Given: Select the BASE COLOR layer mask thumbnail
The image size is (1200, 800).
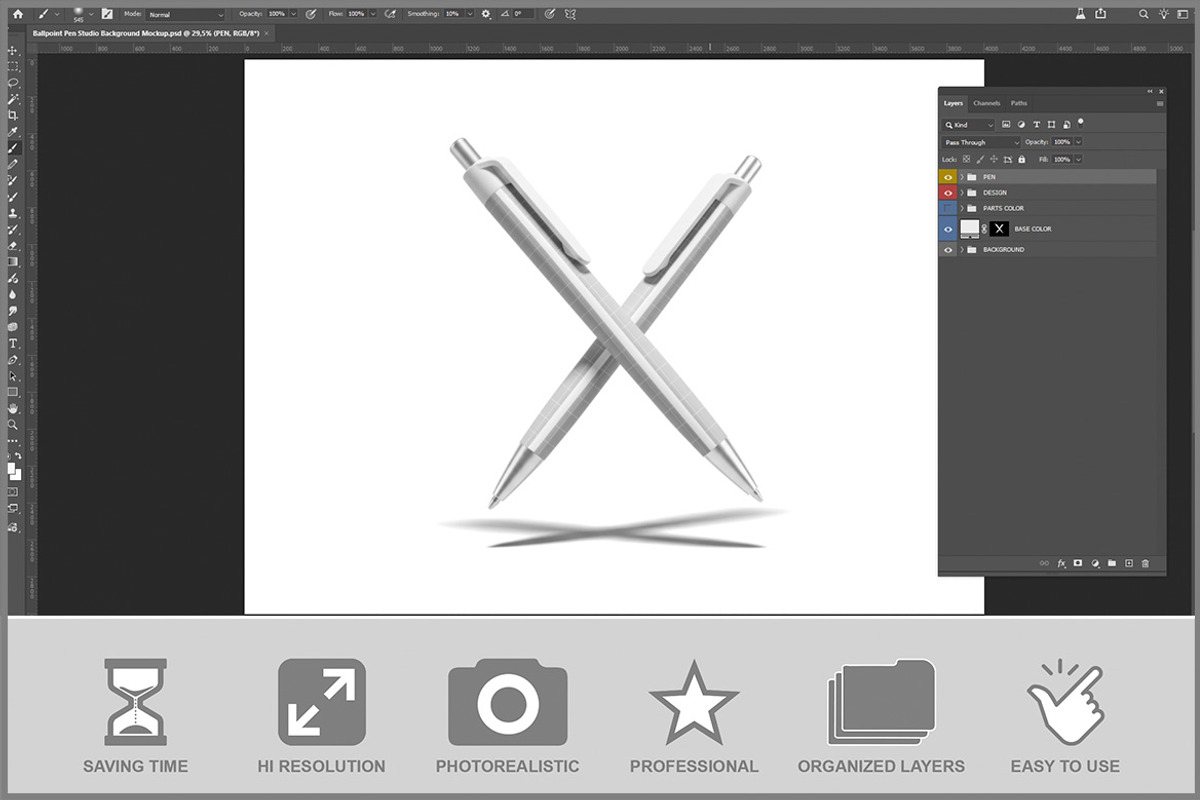Looking at the screenshot, I should tap(999, 229).
